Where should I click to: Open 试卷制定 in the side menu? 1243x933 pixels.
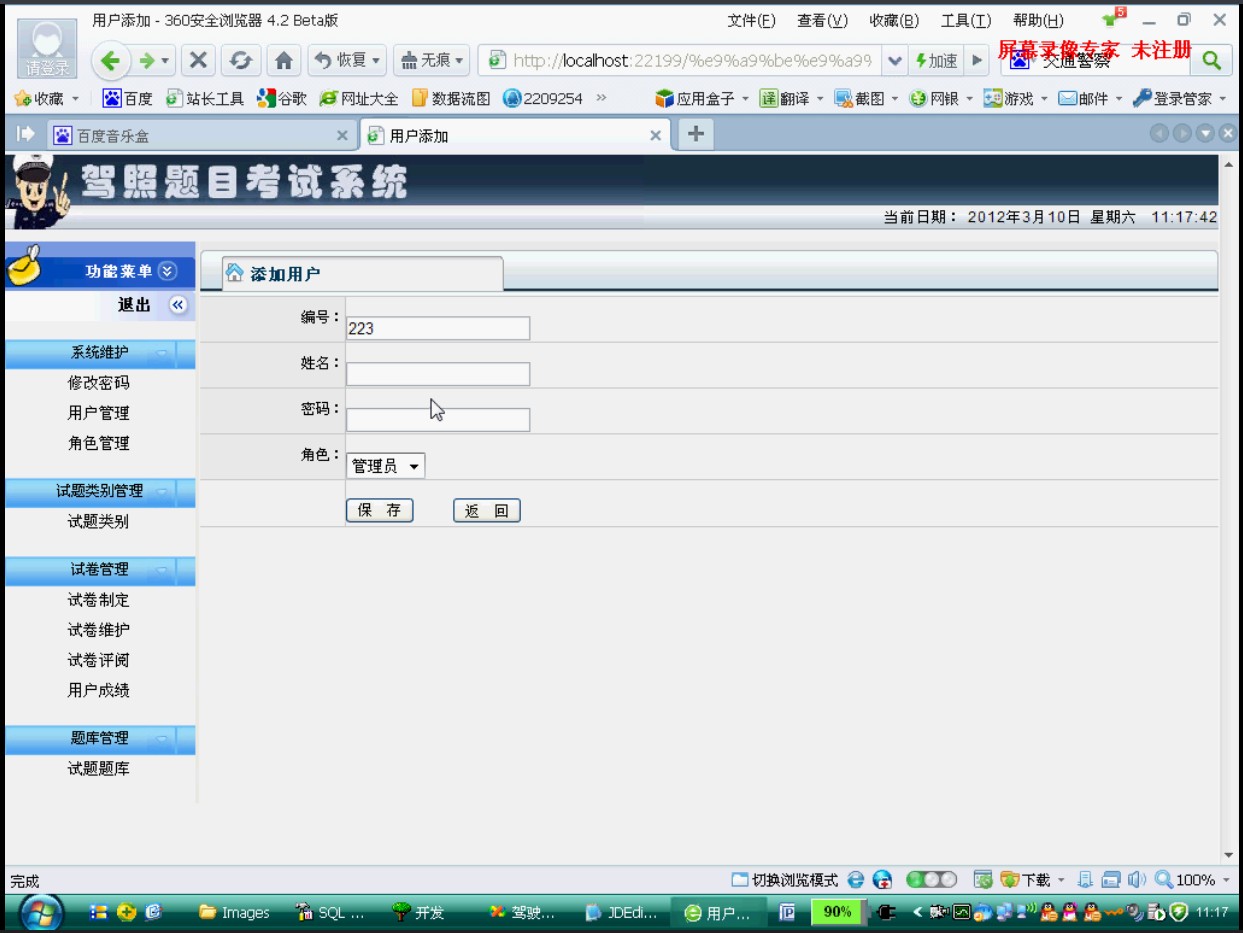click(98, 600)
